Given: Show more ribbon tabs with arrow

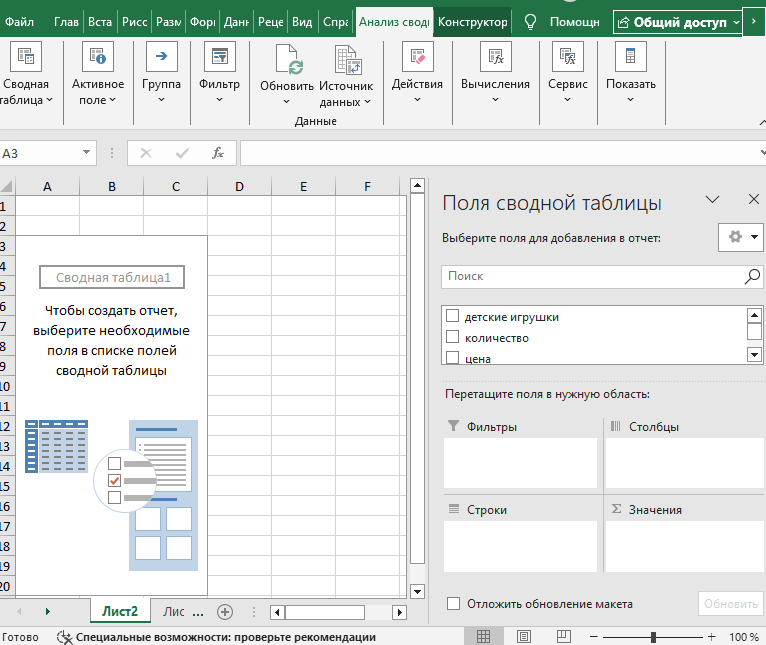Looking at the screenshot, I should [754, 22].
